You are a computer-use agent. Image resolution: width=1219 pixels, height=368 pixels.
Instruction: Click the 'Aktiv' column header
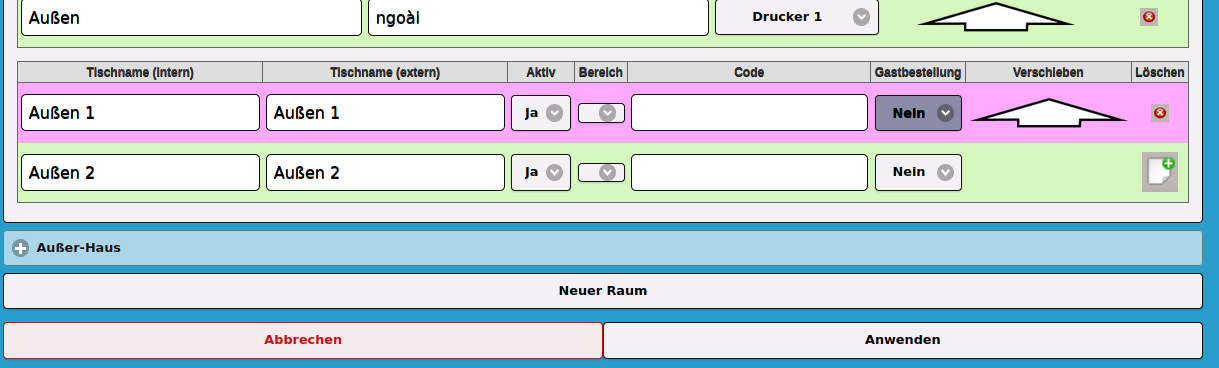coord(541,72)
